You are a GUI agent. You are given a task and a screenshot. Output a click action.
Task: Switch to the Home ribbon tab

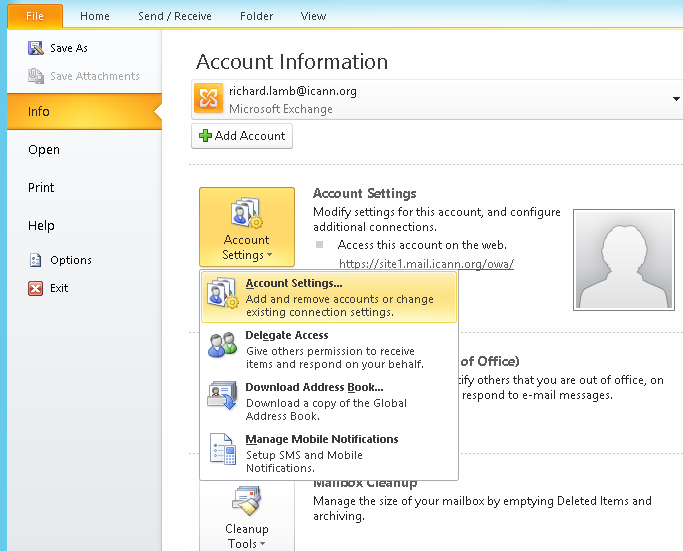[95, 16]
